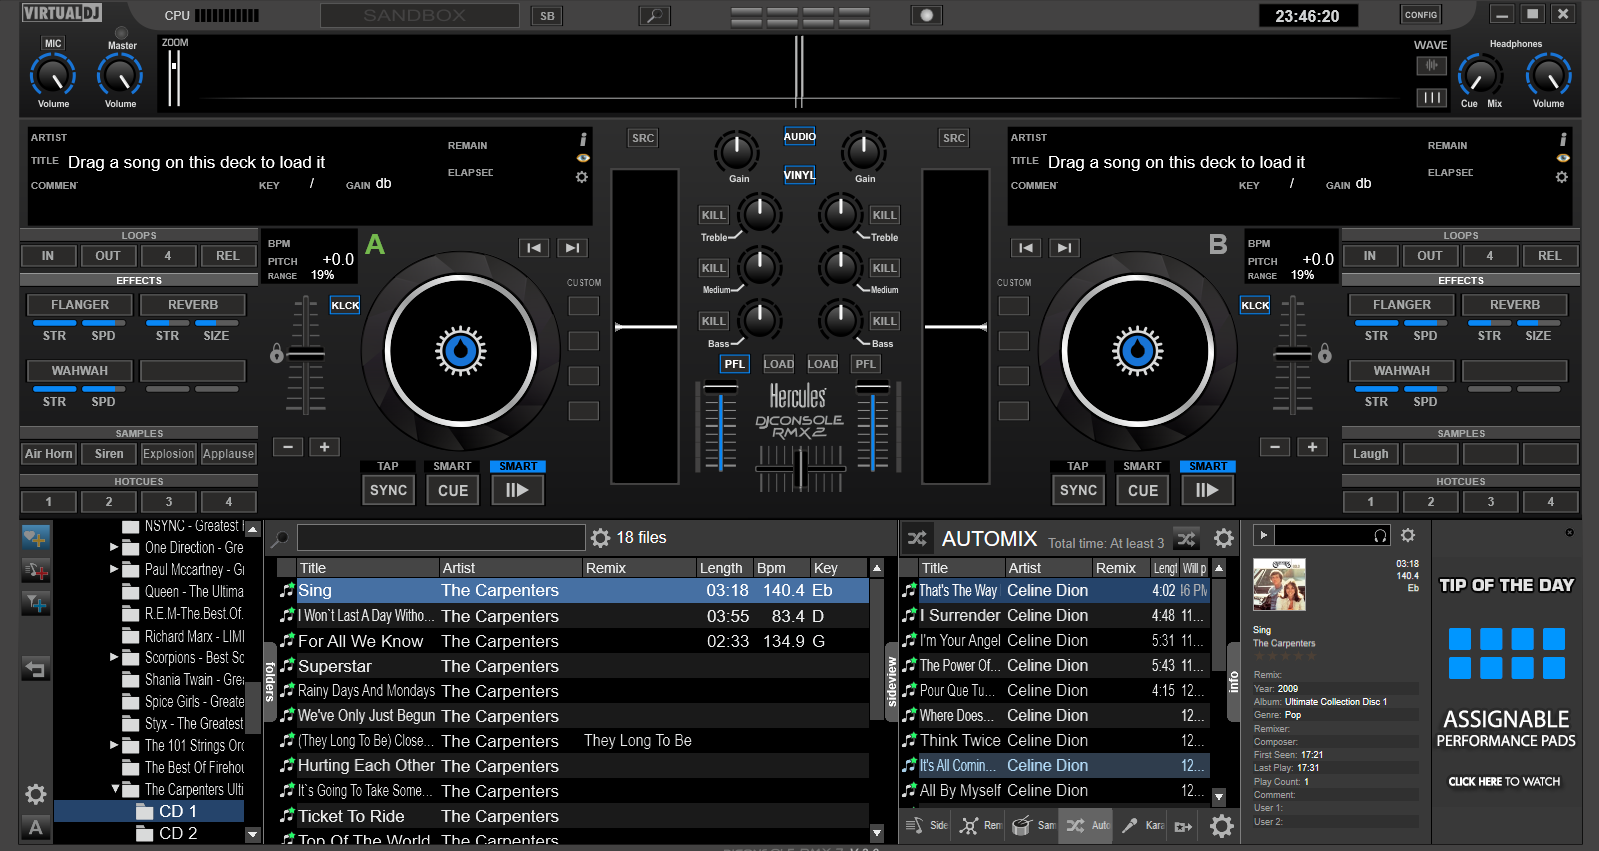Adjust the waveform ZOOM slider

coord(174,78)
